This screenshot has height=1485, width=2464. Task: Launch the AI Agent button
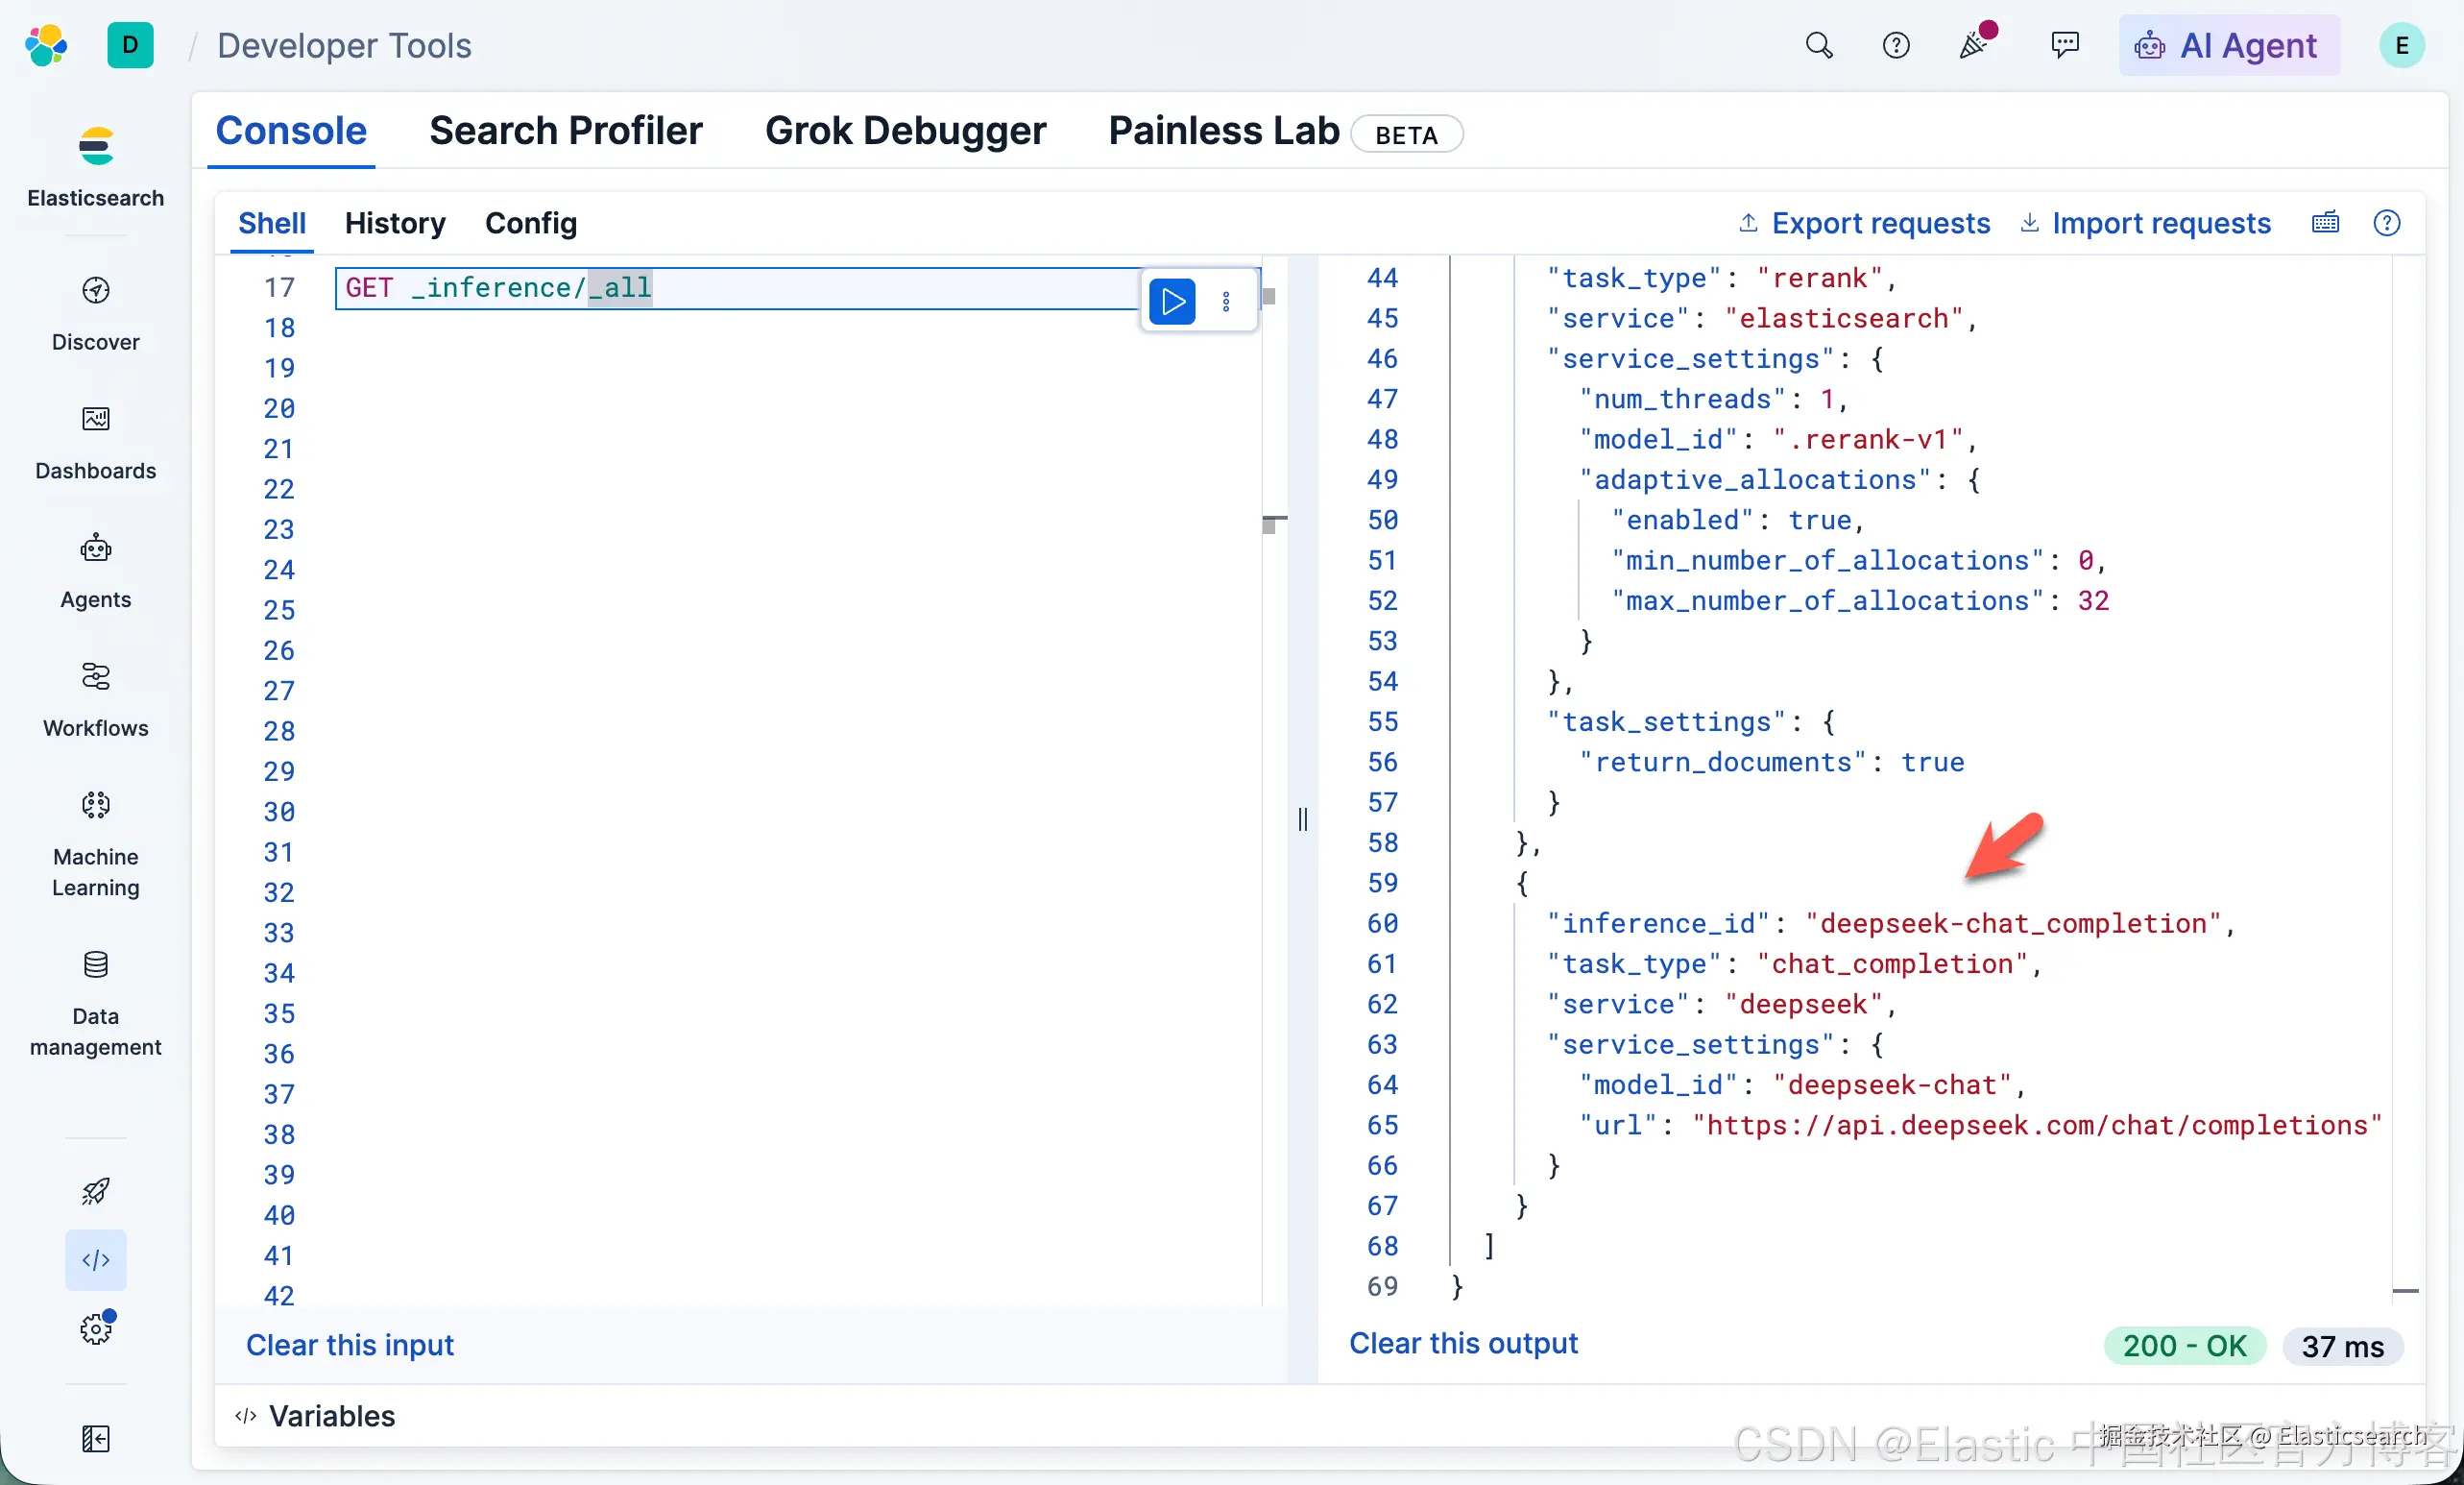click(x=2229, y=45)
